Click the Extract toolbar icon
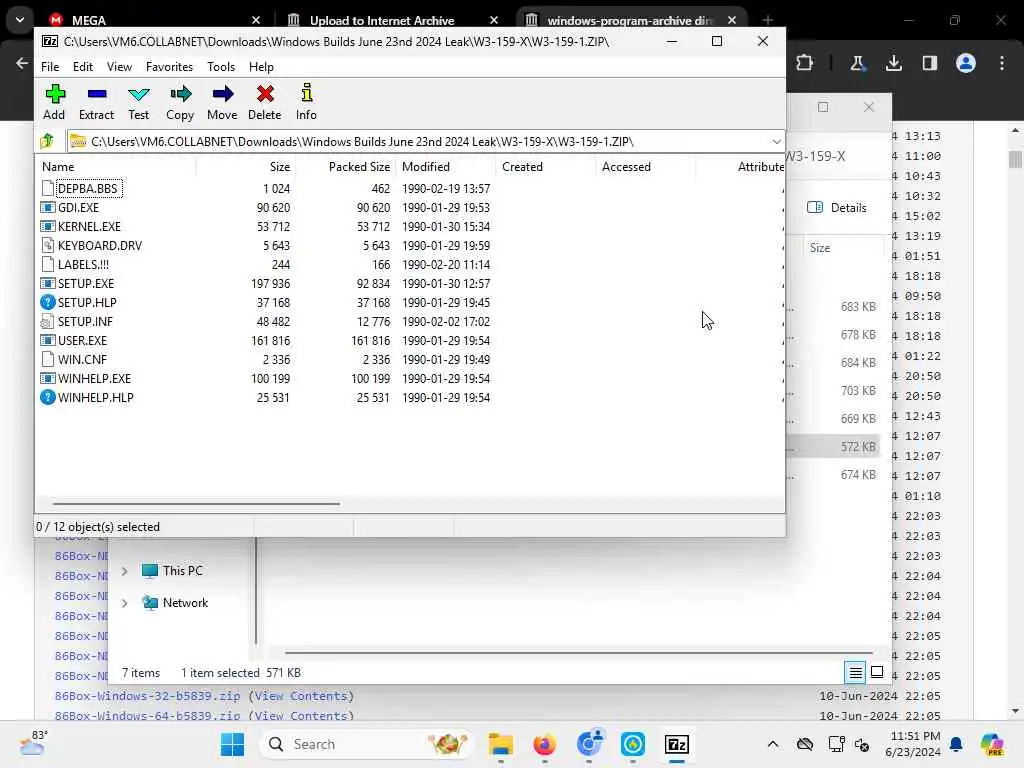Screen dimensions: 1024x768 (96, 102)
